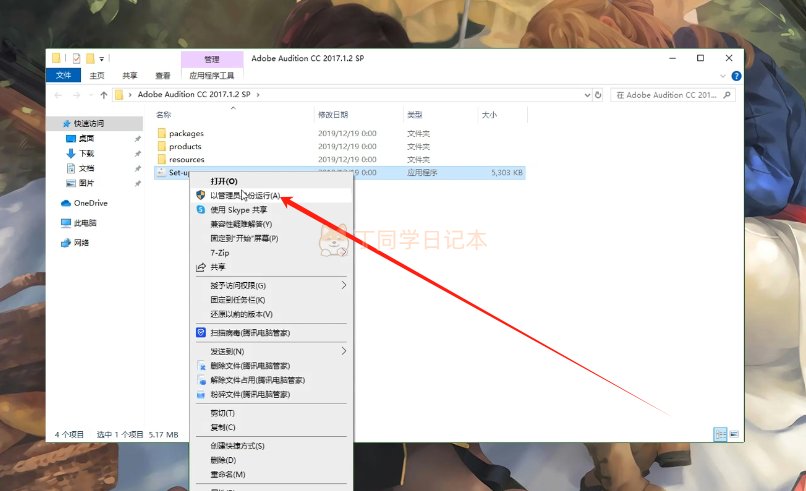Click the Manage (管理) contextual tab

coord(212,59)
